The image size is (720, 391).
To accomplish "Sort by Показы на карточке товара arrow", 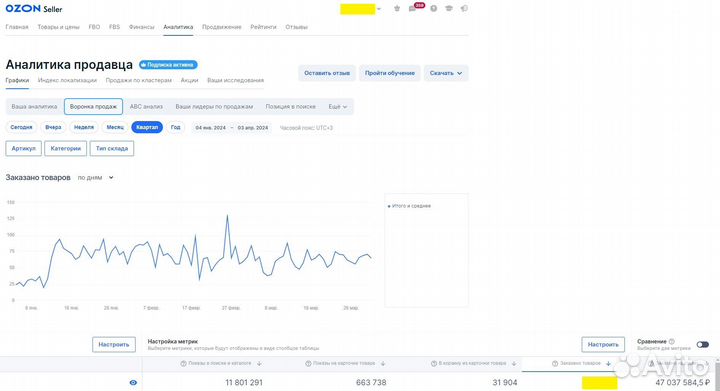I will pos(383,363).
